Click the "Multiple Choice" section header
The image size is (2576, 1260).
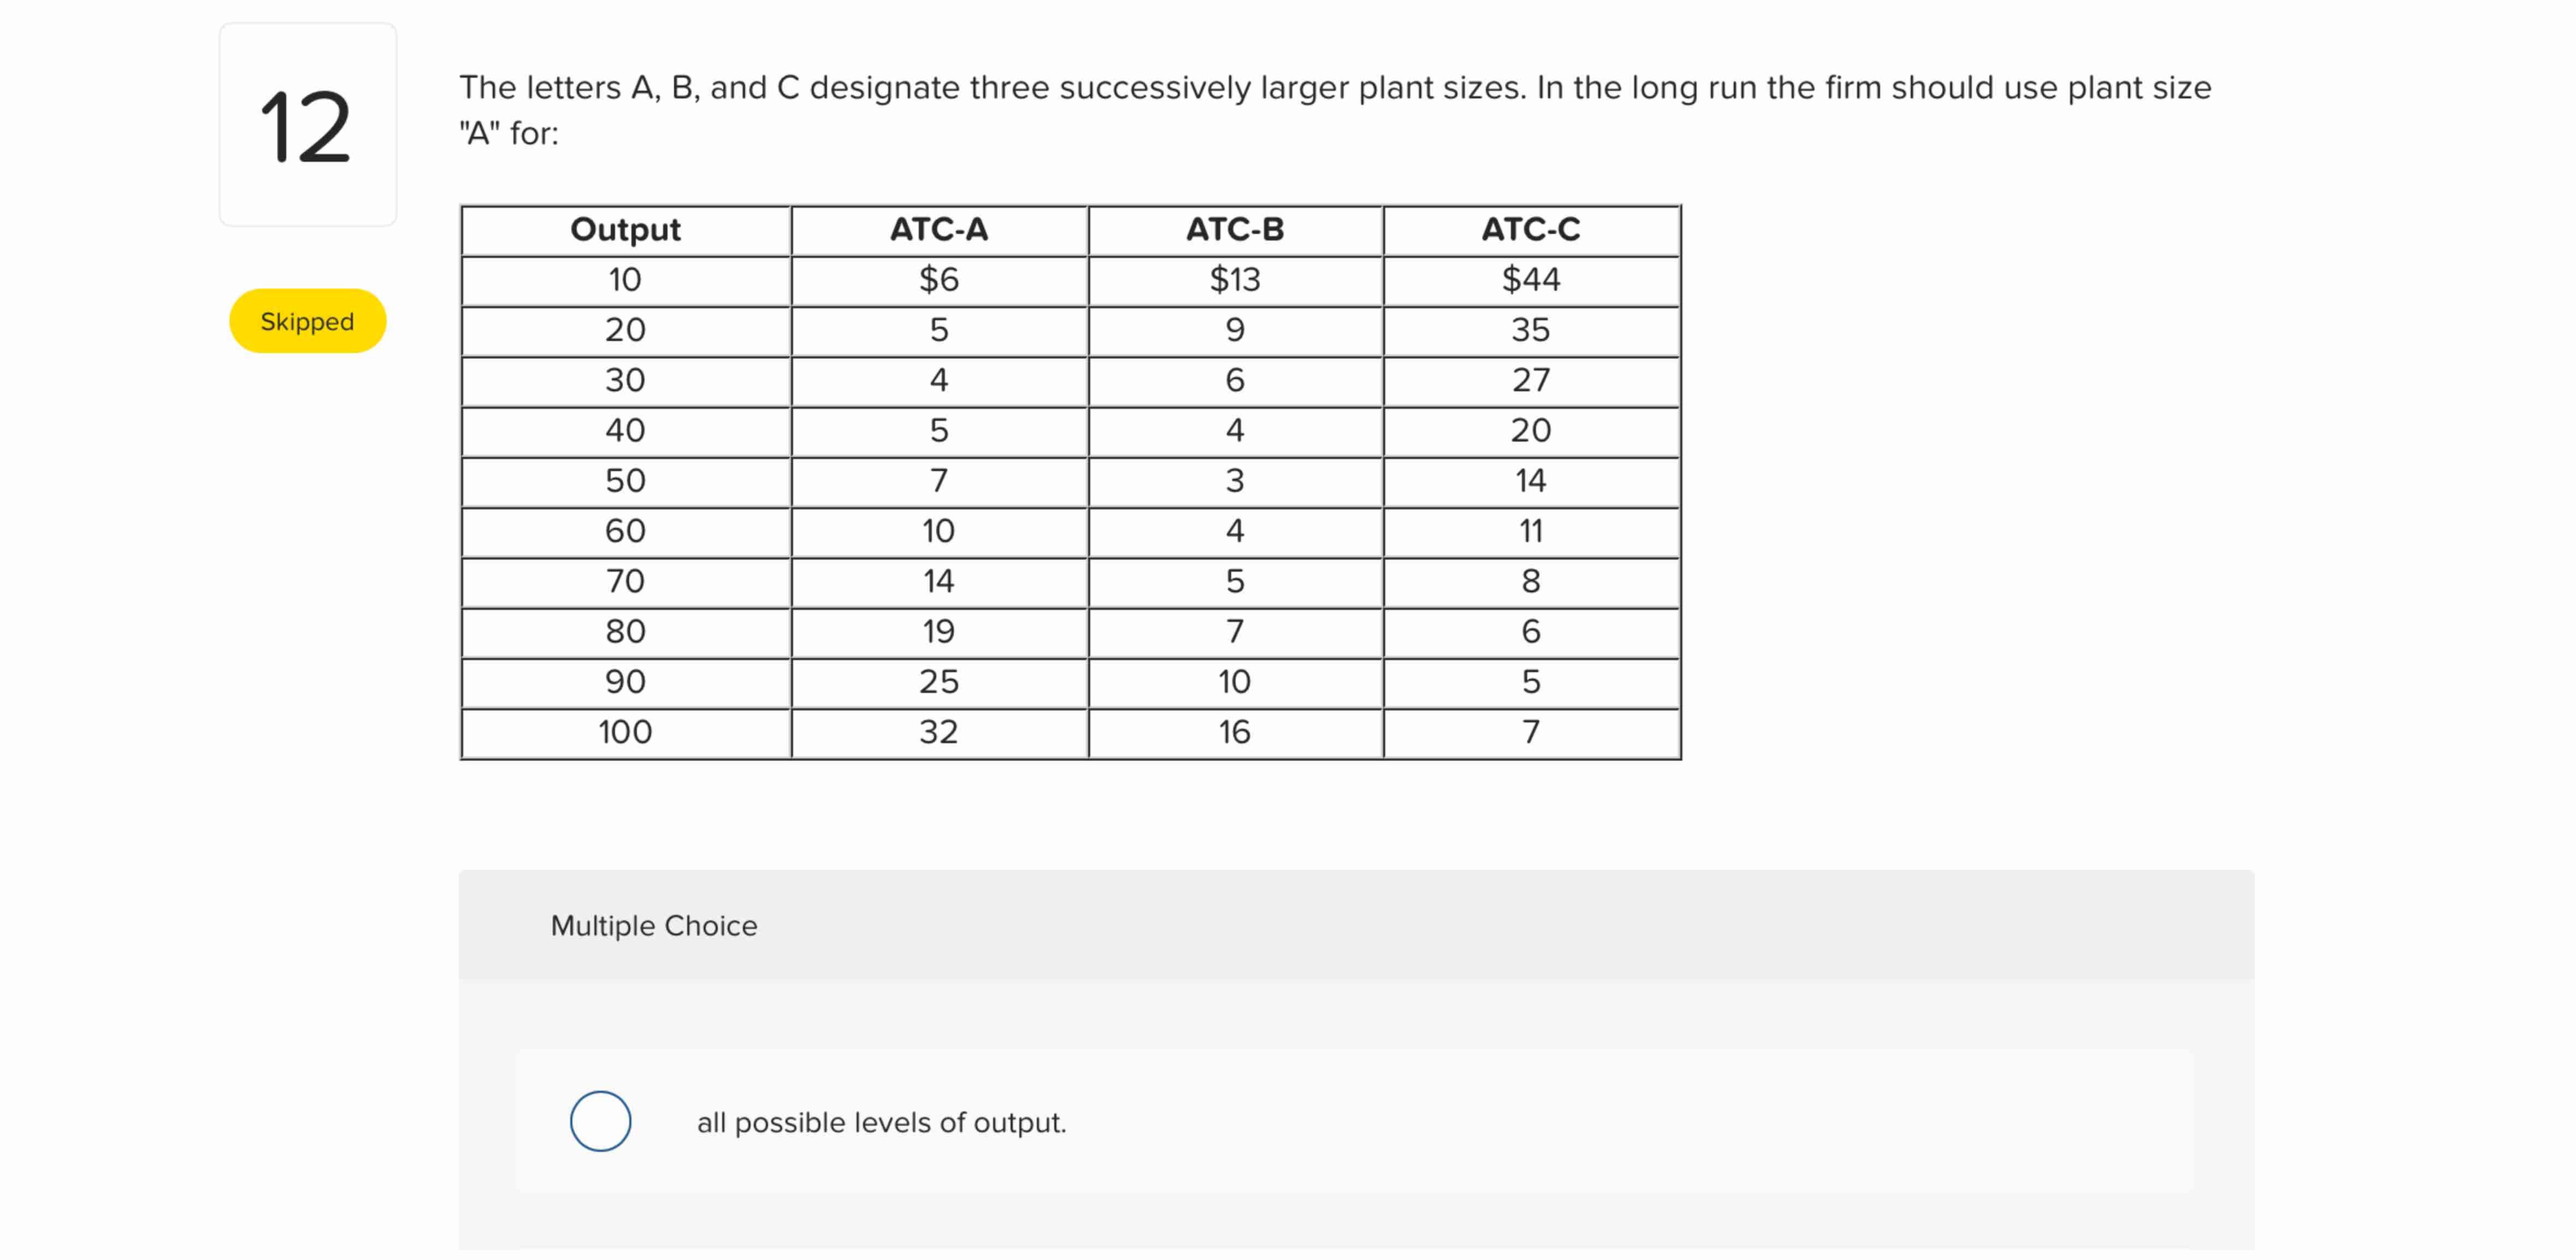pyautogui.click(x=653, y=925)
